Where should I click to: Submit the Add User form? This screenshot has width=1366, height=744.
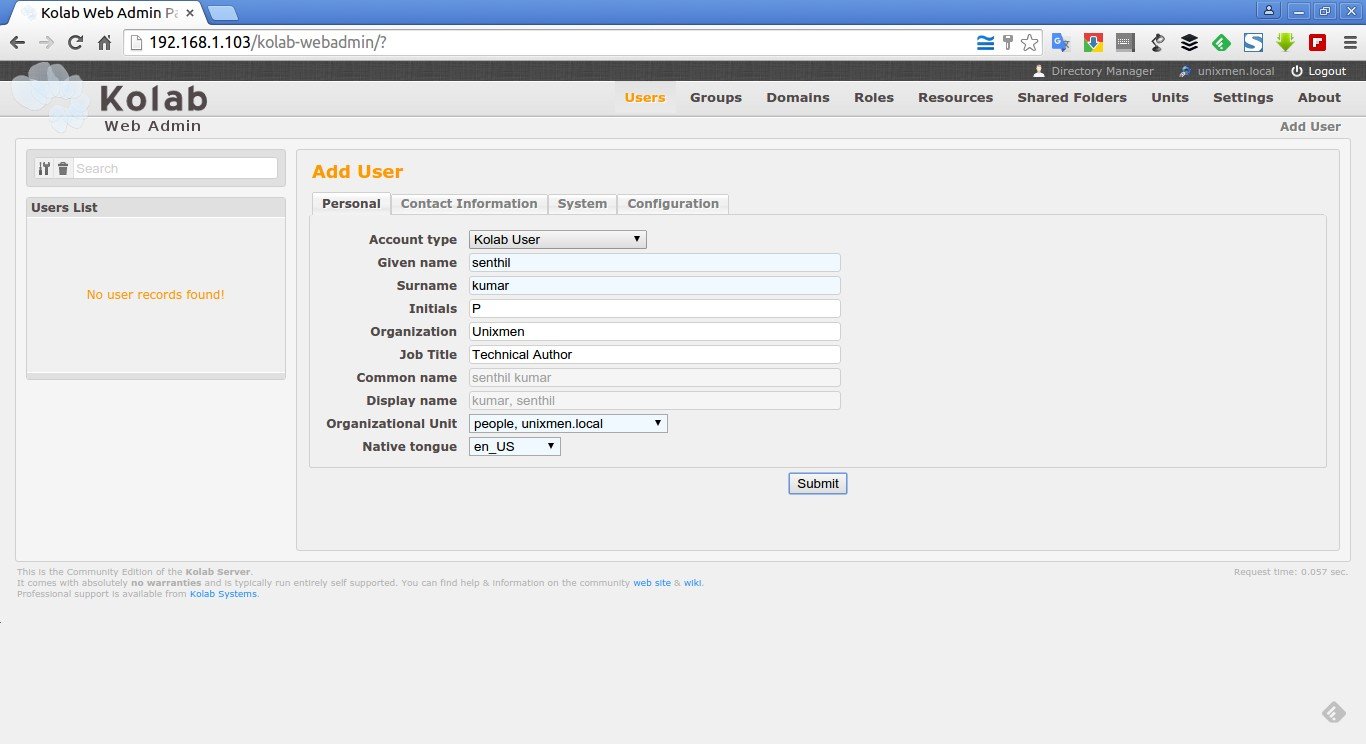point(818,484)
